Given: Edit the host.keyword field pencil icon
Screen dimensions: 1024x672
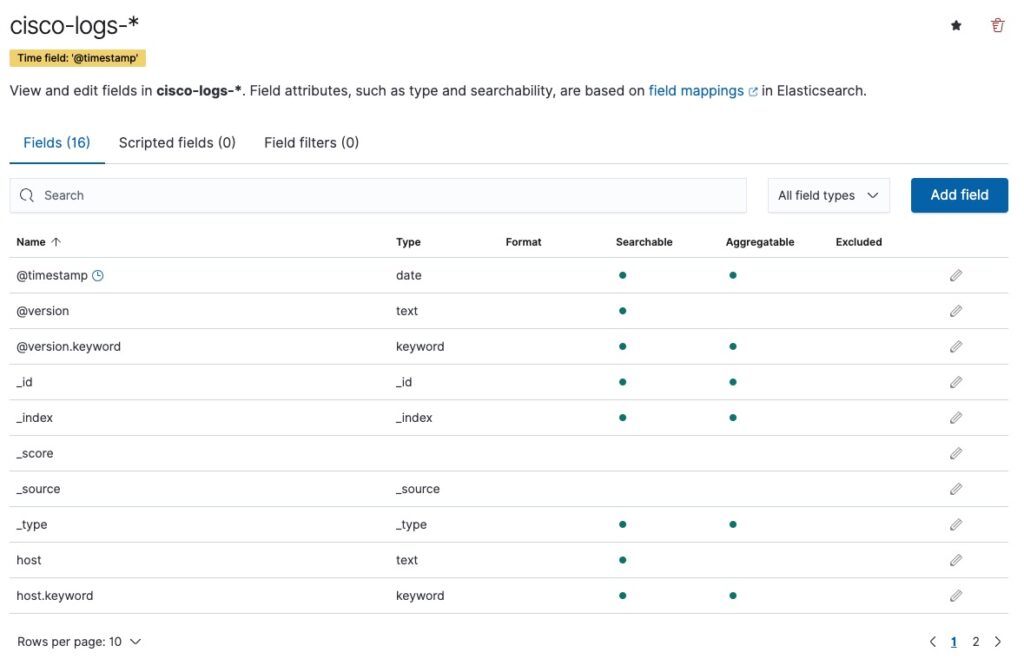Looking at the screenshot, I should 955,596.
